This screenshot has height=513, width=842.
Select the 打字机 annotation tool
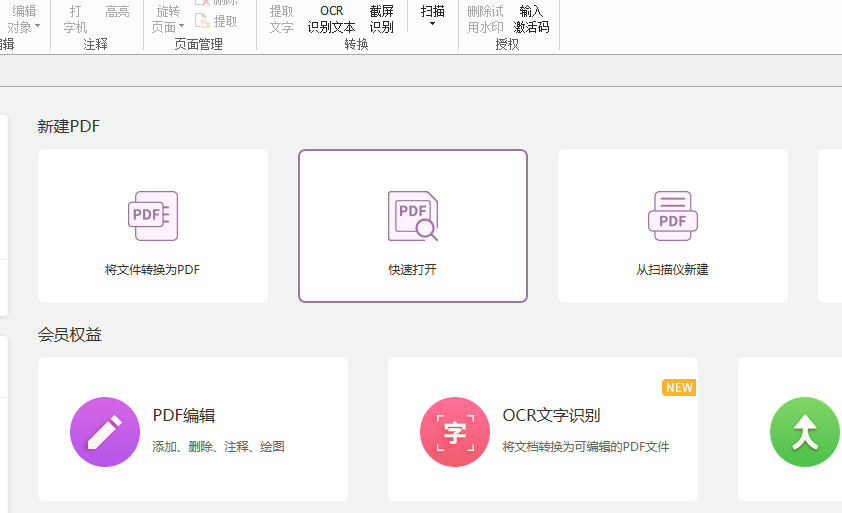pyautogui.click(x=75, y=19)
